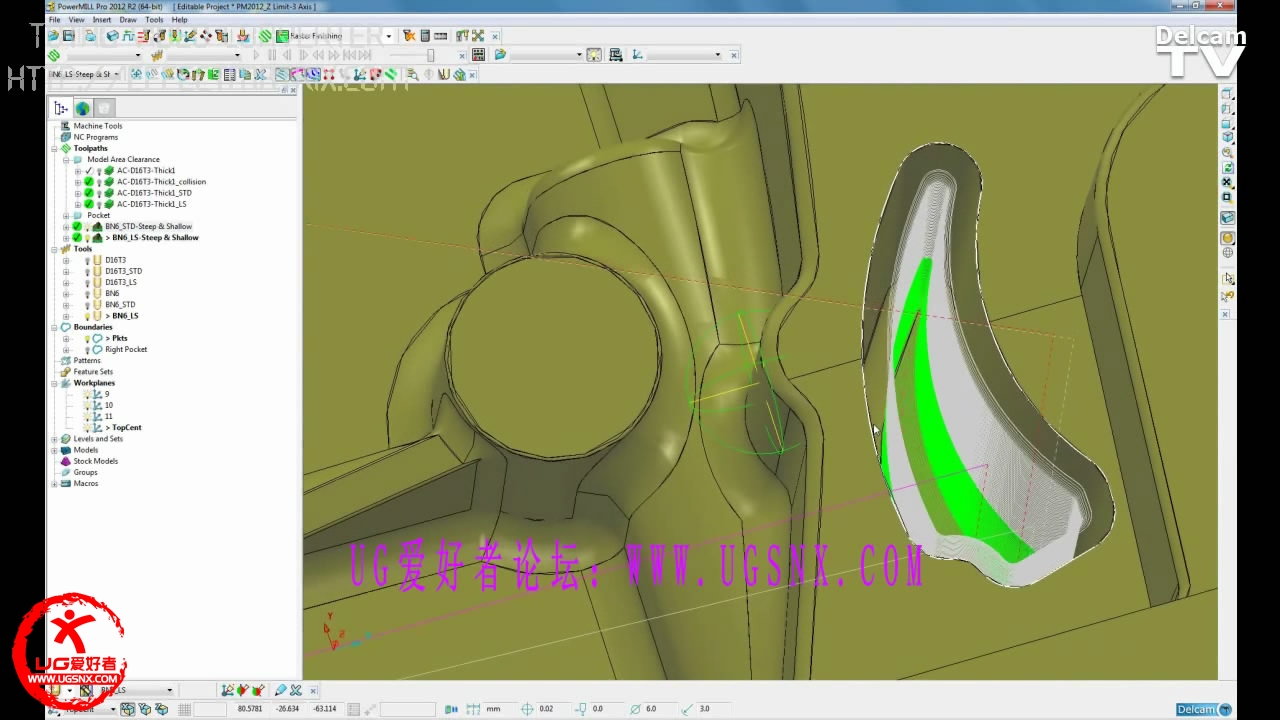Toggle light bulb for Pkts boundary
This screenshot has height=720, width=1280.
click(x=87, y=338)
